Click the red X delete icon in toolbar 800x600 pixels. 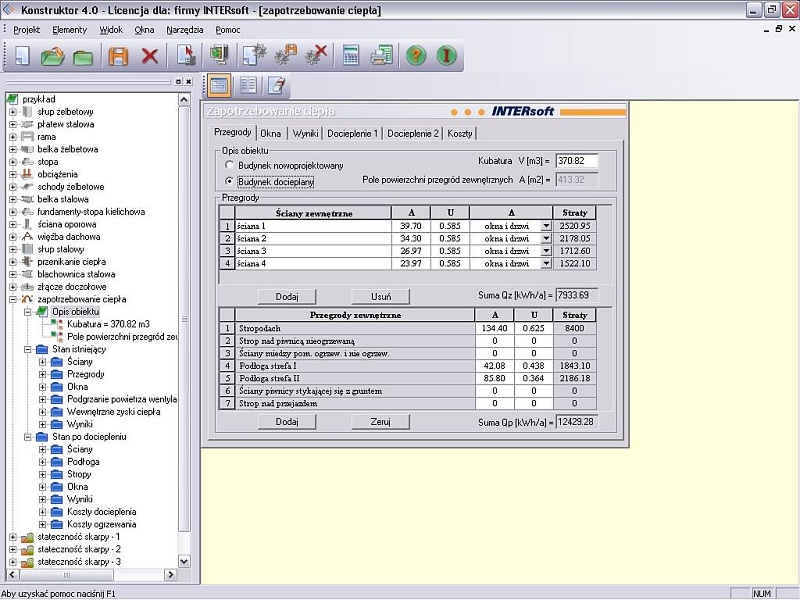(149, 55)
